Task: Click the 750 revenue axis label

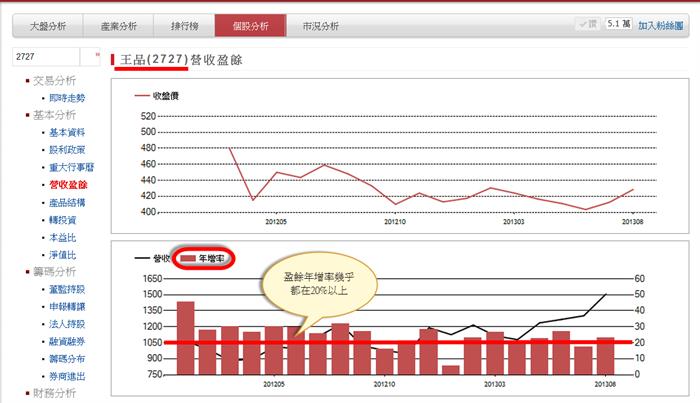Action: coord(154,374)
